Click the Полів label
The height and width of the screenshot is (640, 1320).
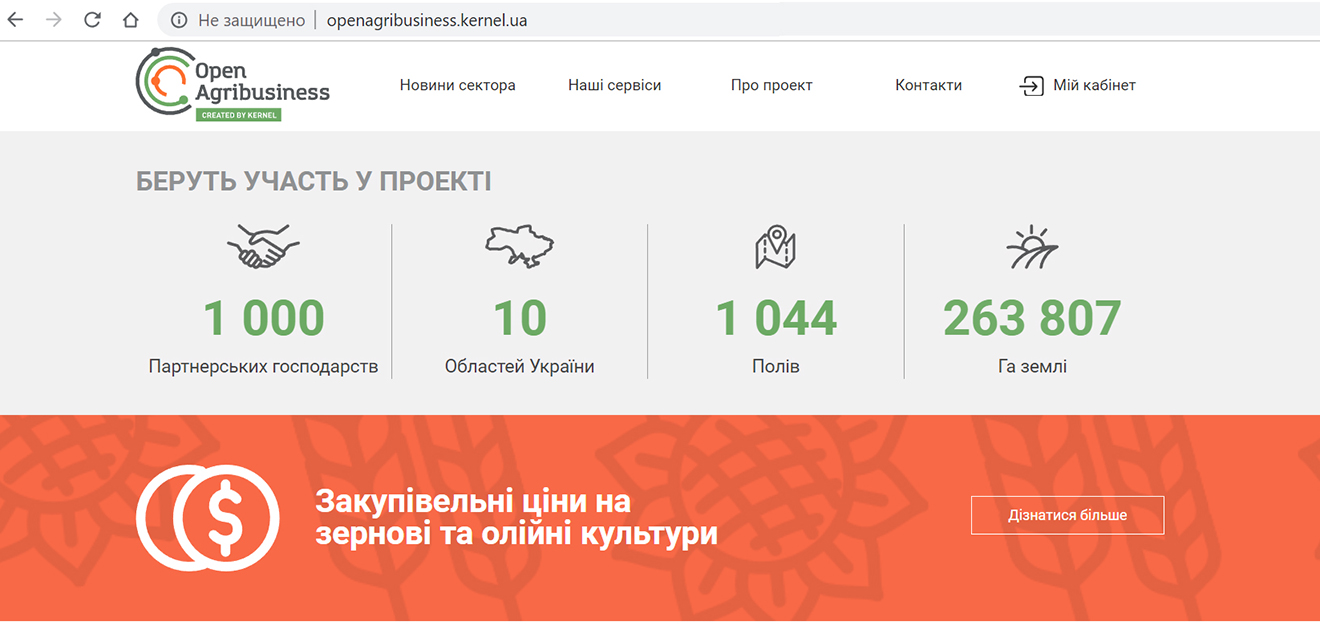coord(776,367)
